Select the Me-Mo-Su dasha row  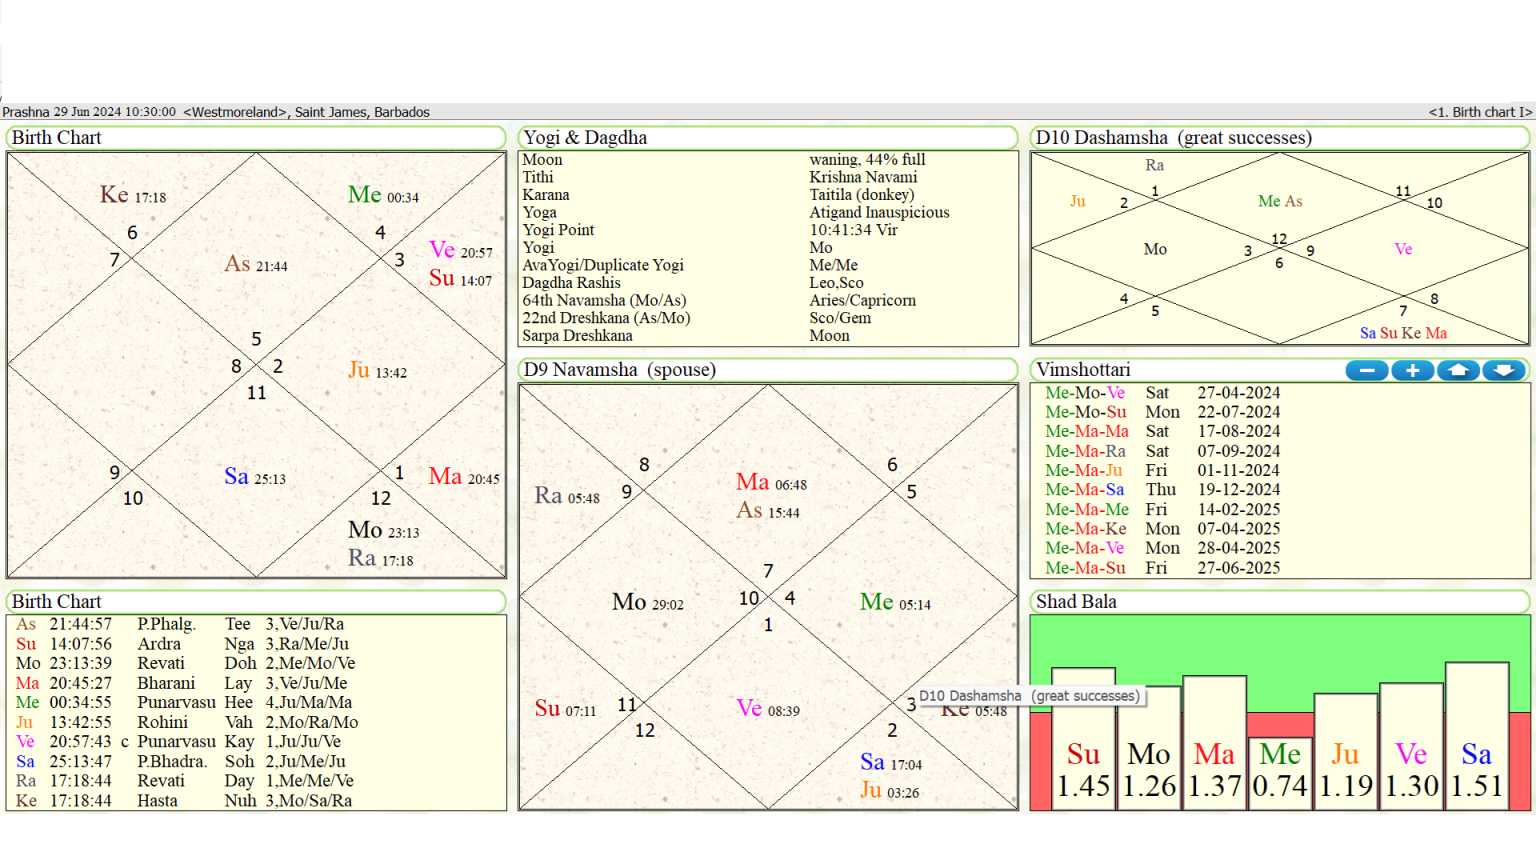coord(1163,412)
